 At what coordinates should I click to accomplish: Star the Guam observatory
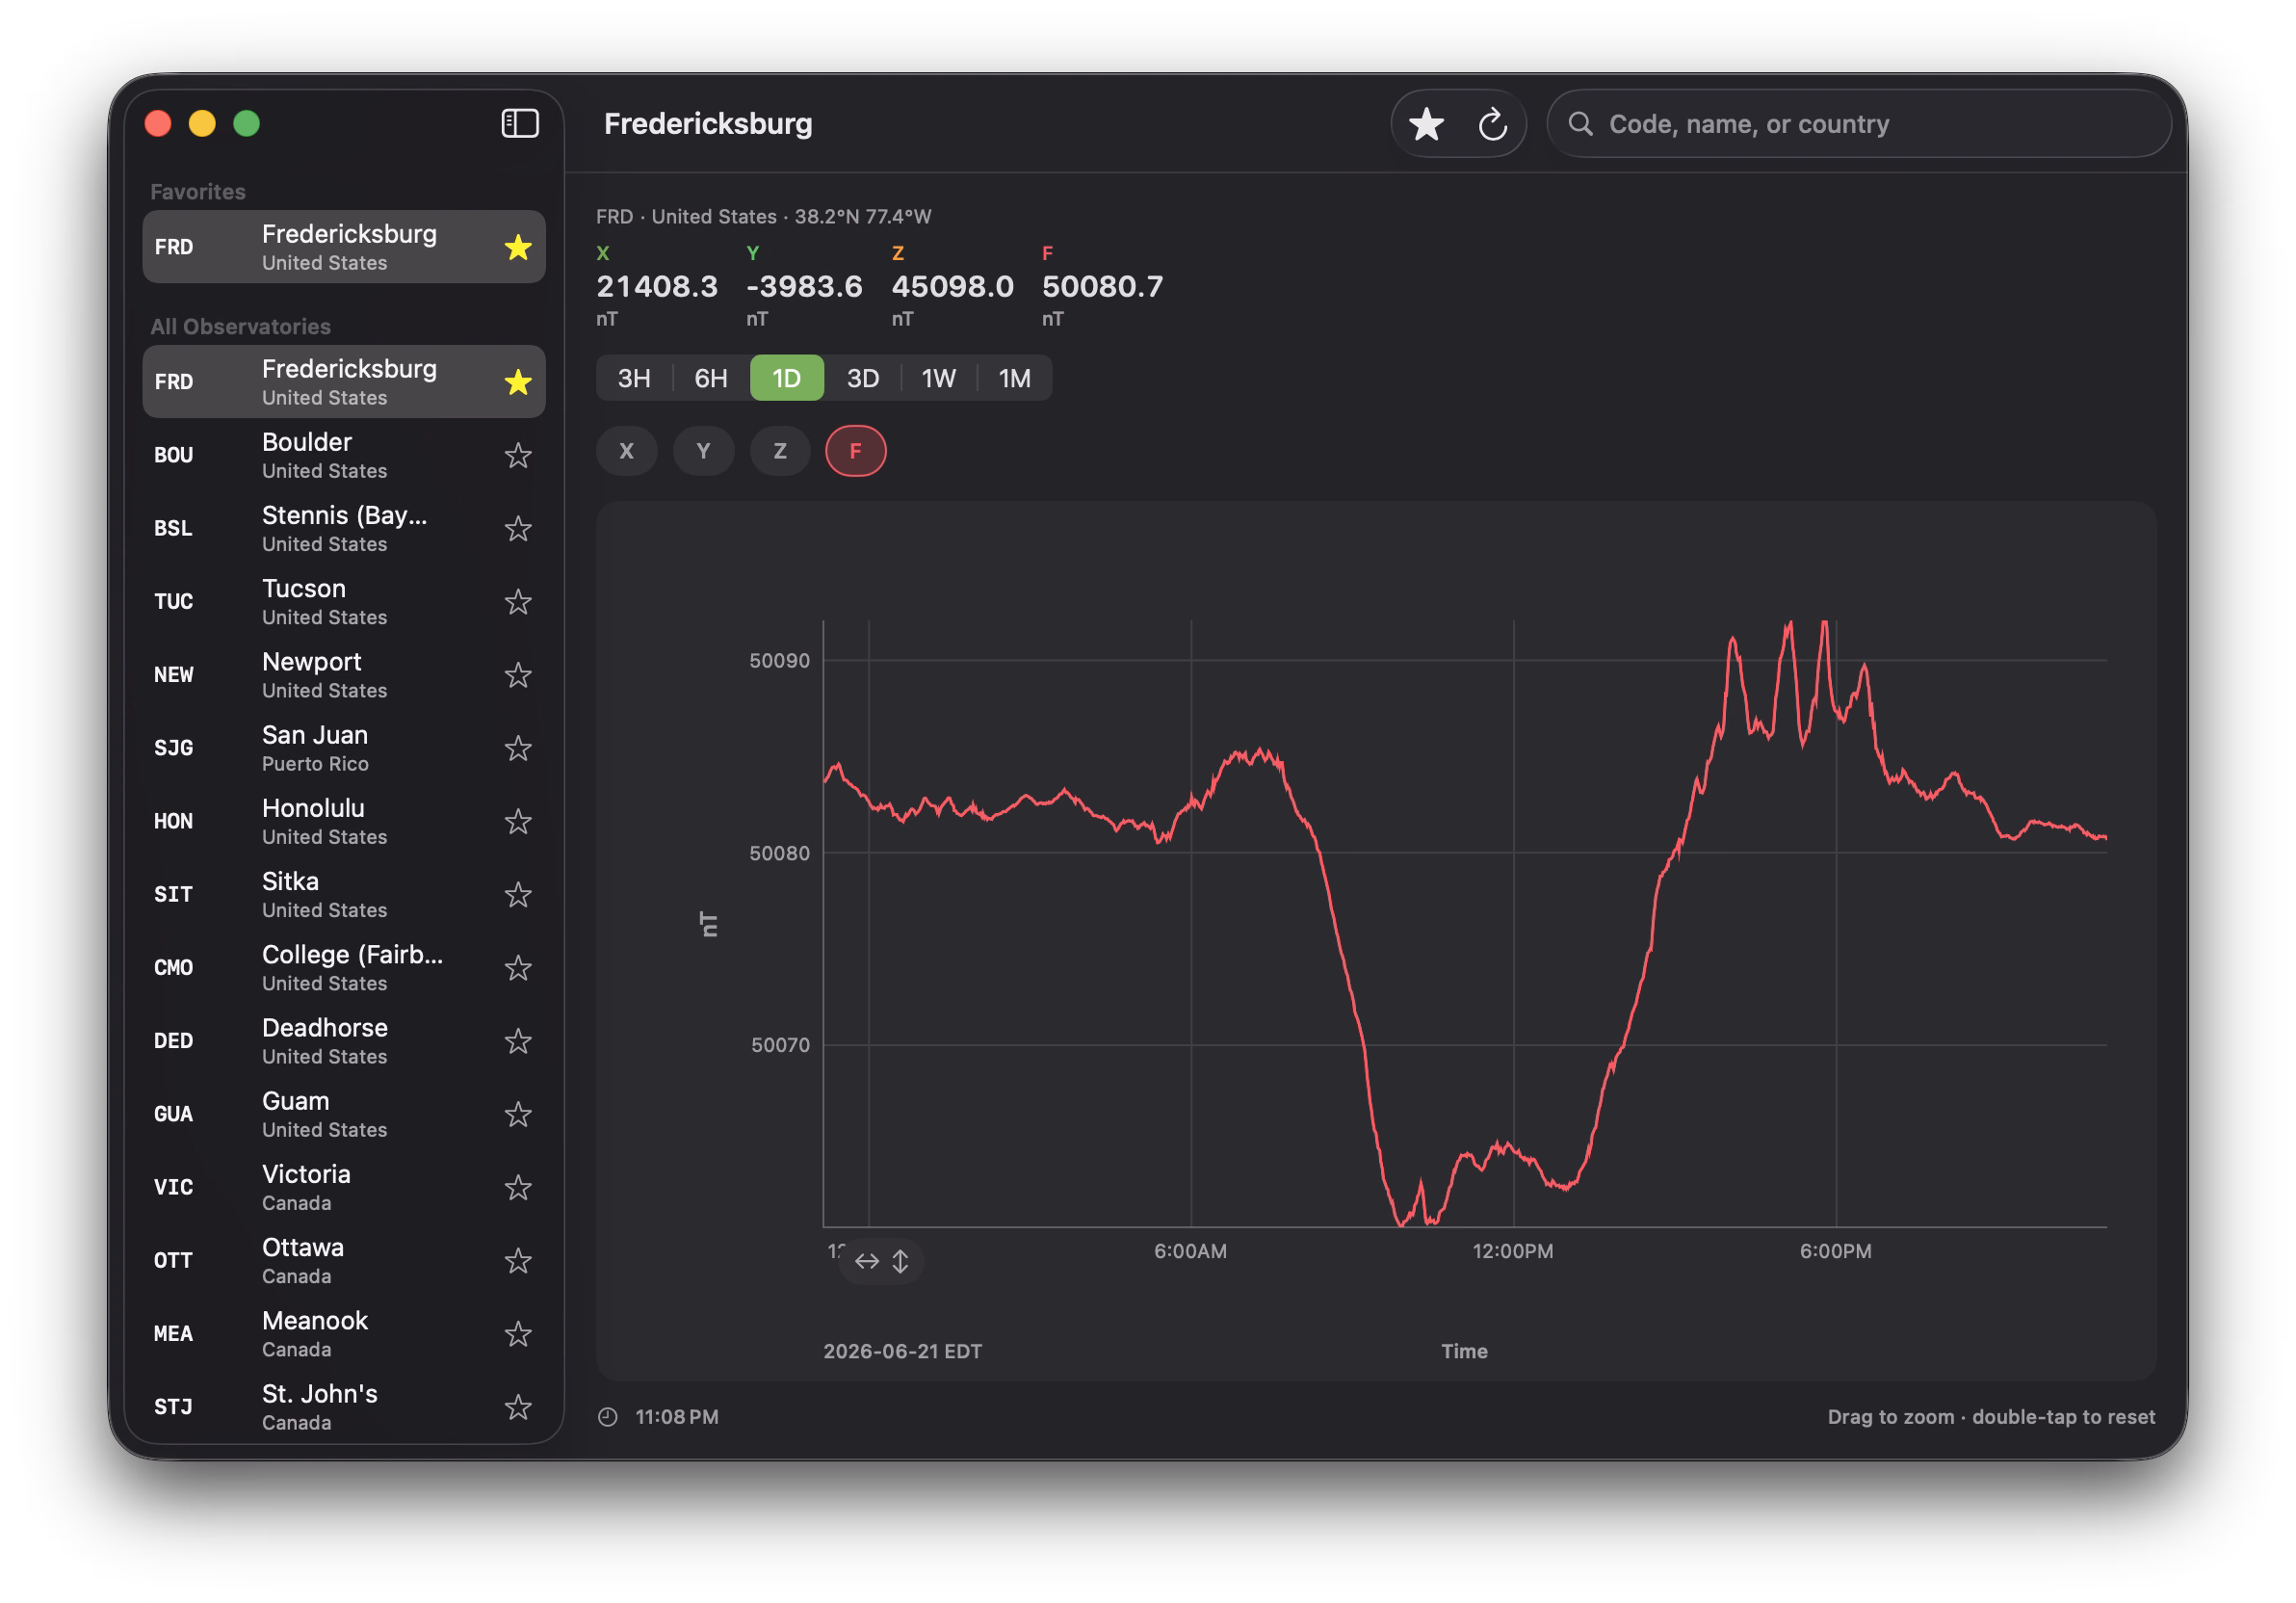518,1114
